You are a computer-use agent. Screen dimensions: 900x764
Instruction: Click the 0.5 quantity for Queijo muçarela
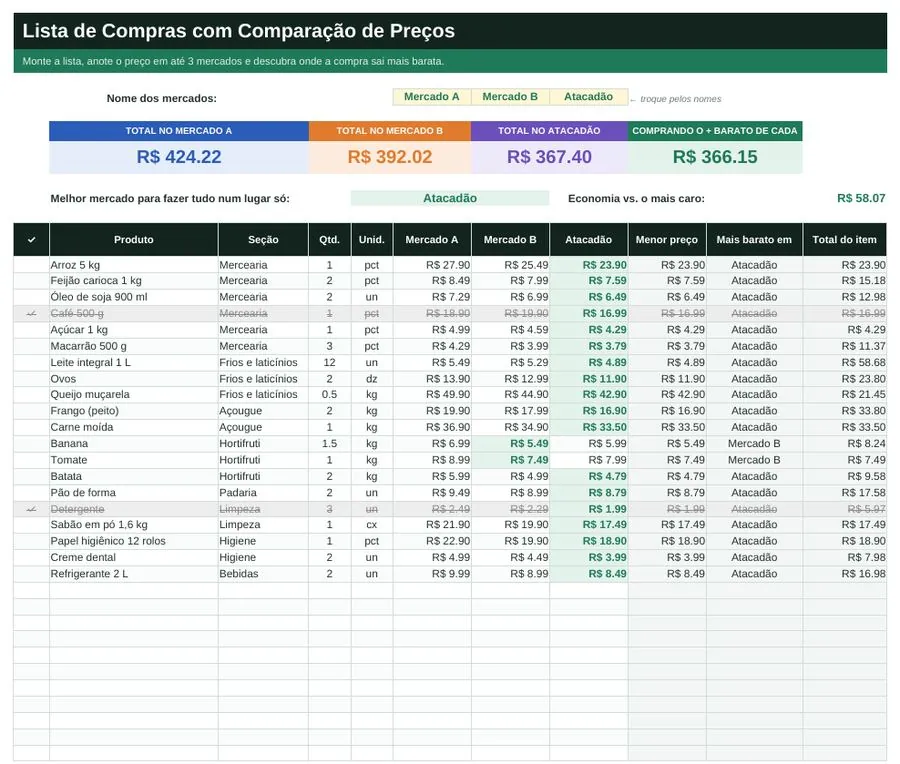[x=329, y=394]
